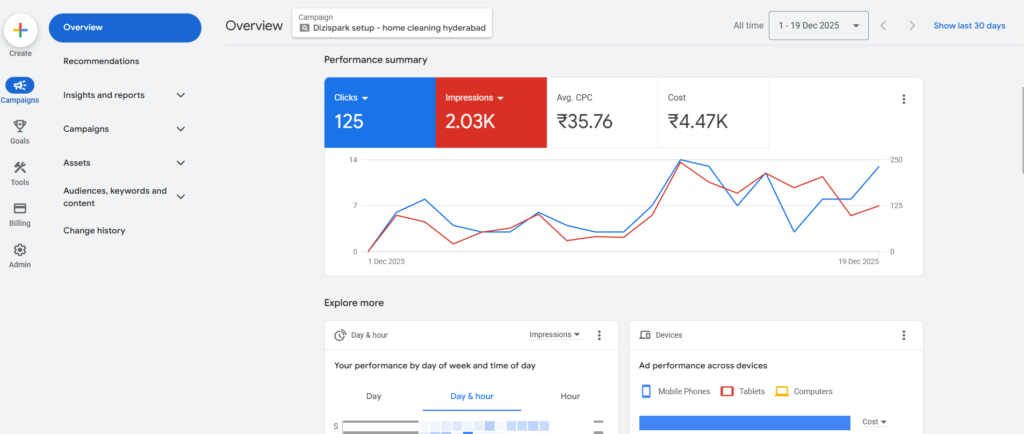The image size is (1024, 434).
Task: Expand Audiences, keywords and content
Action: 181,196
